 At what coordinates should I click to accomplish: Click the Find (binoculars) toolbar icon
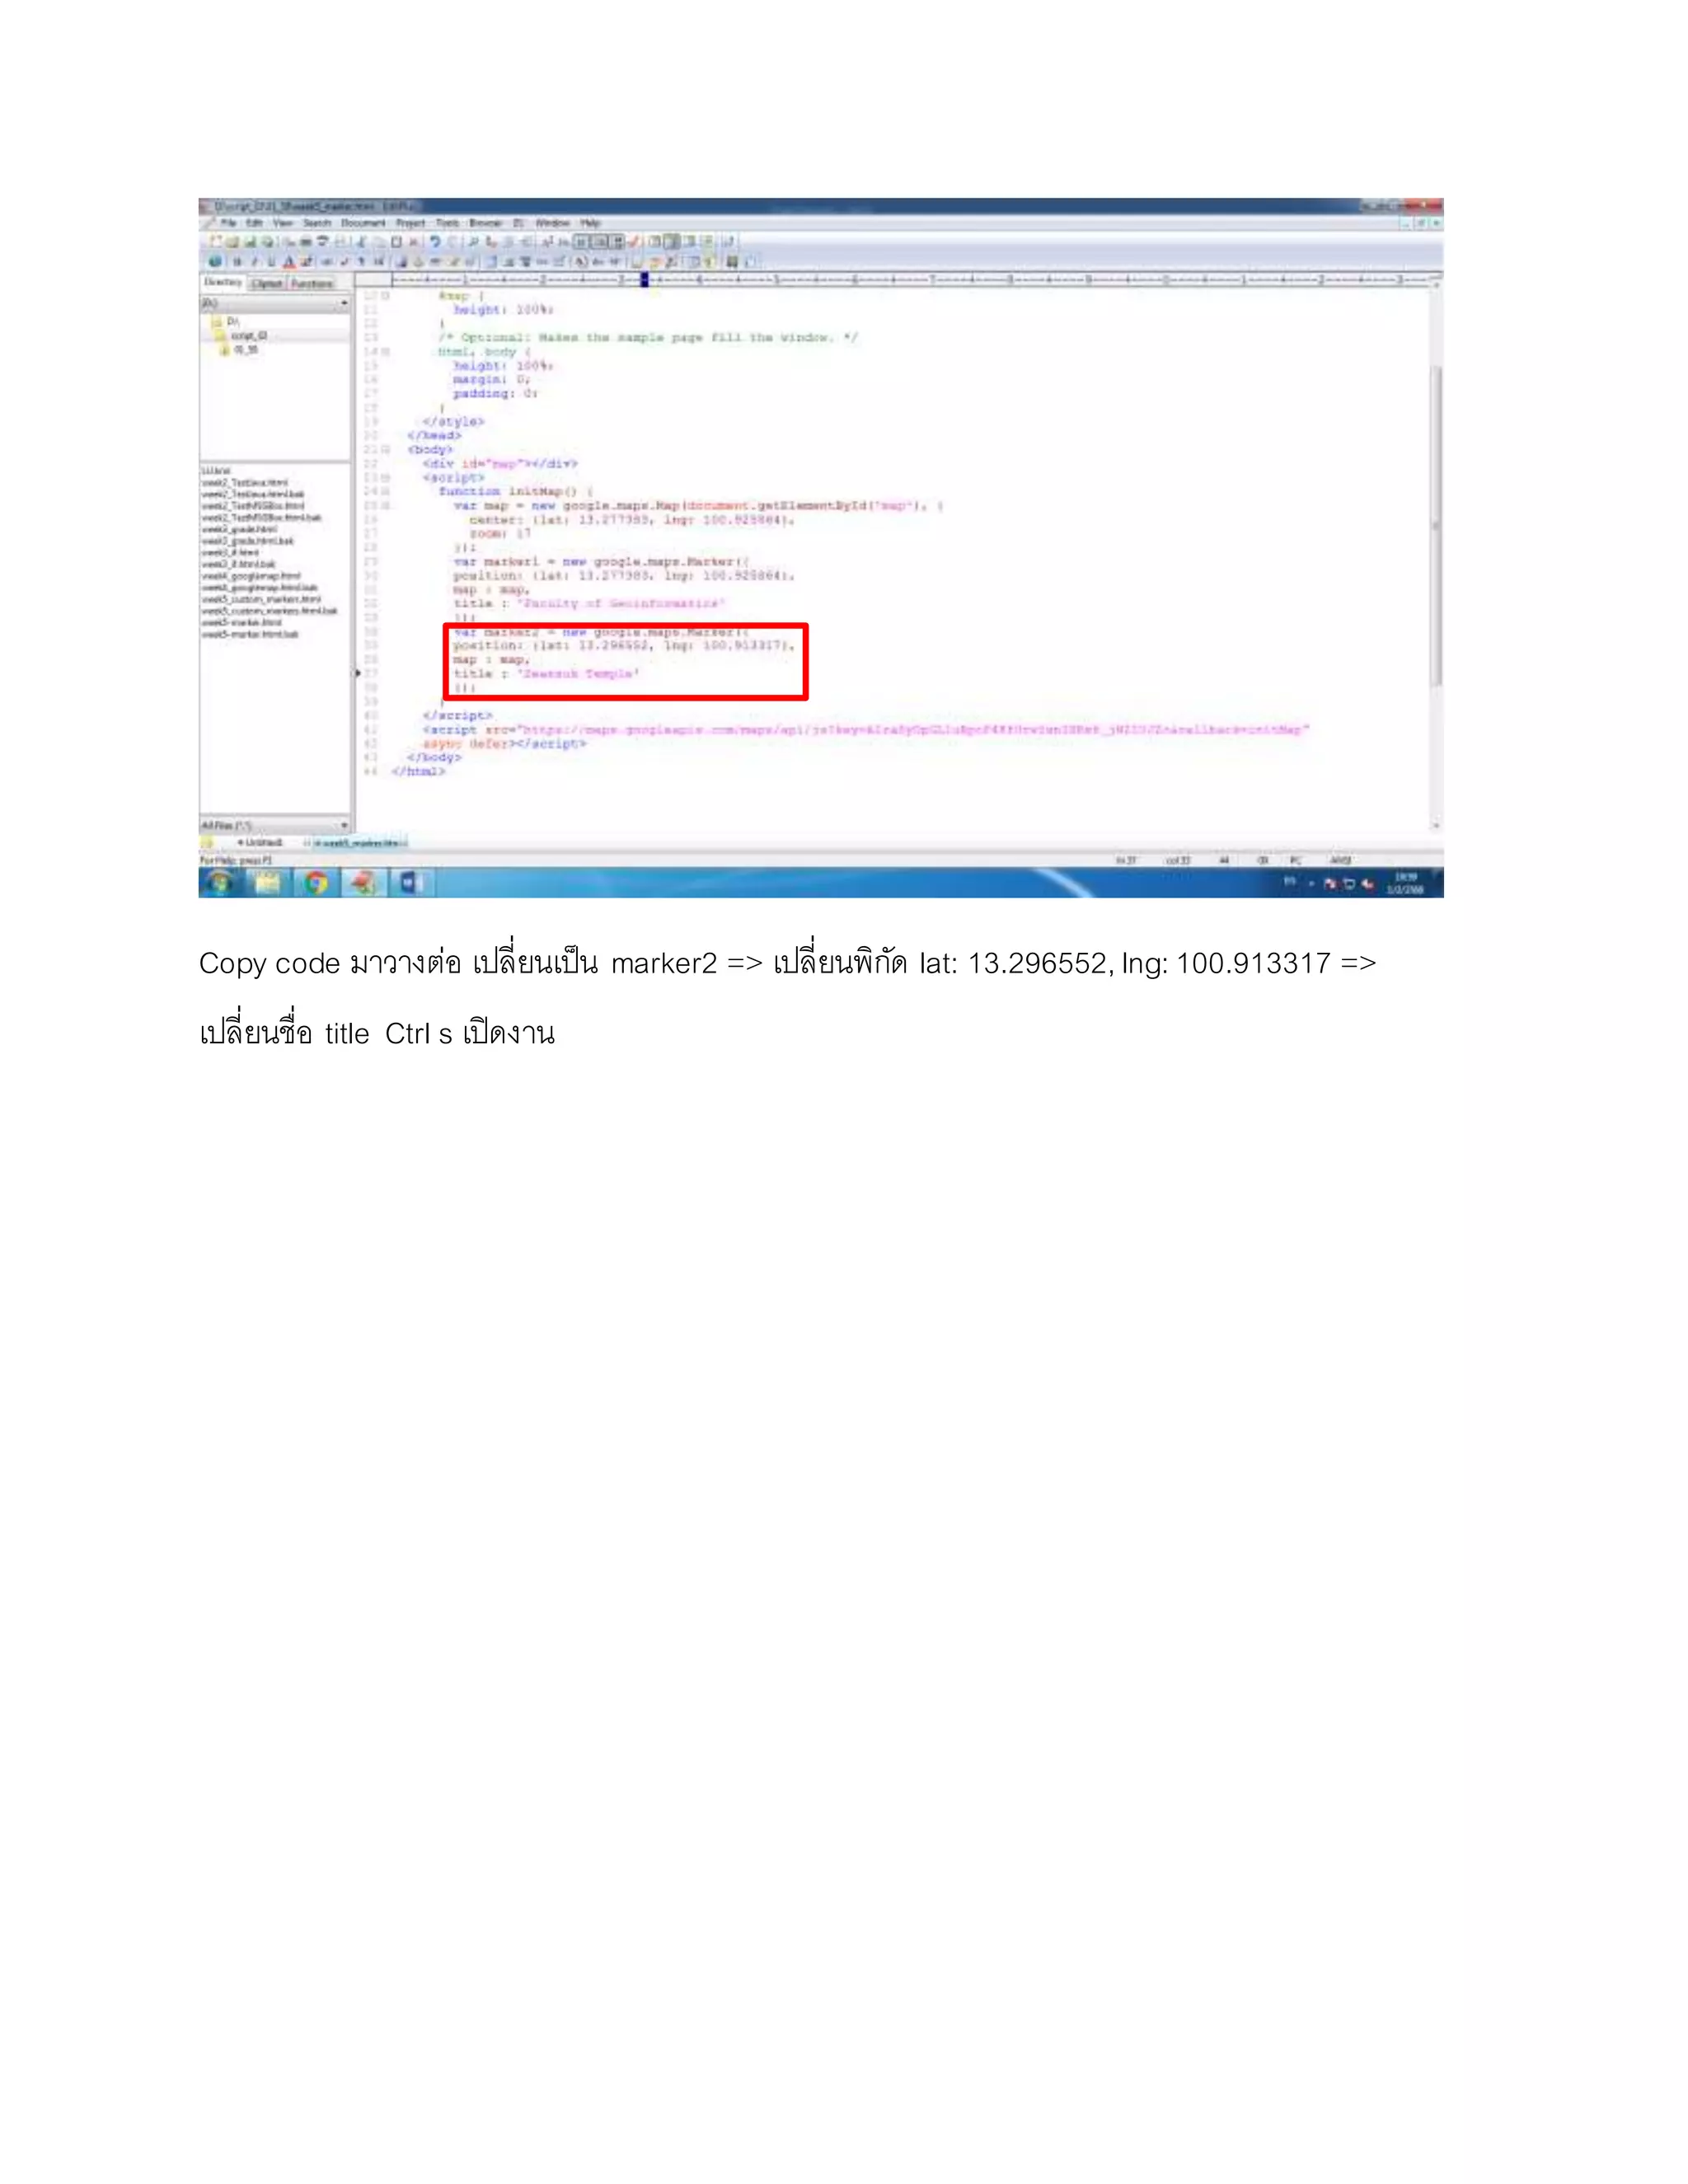click(x=473, y=242)
